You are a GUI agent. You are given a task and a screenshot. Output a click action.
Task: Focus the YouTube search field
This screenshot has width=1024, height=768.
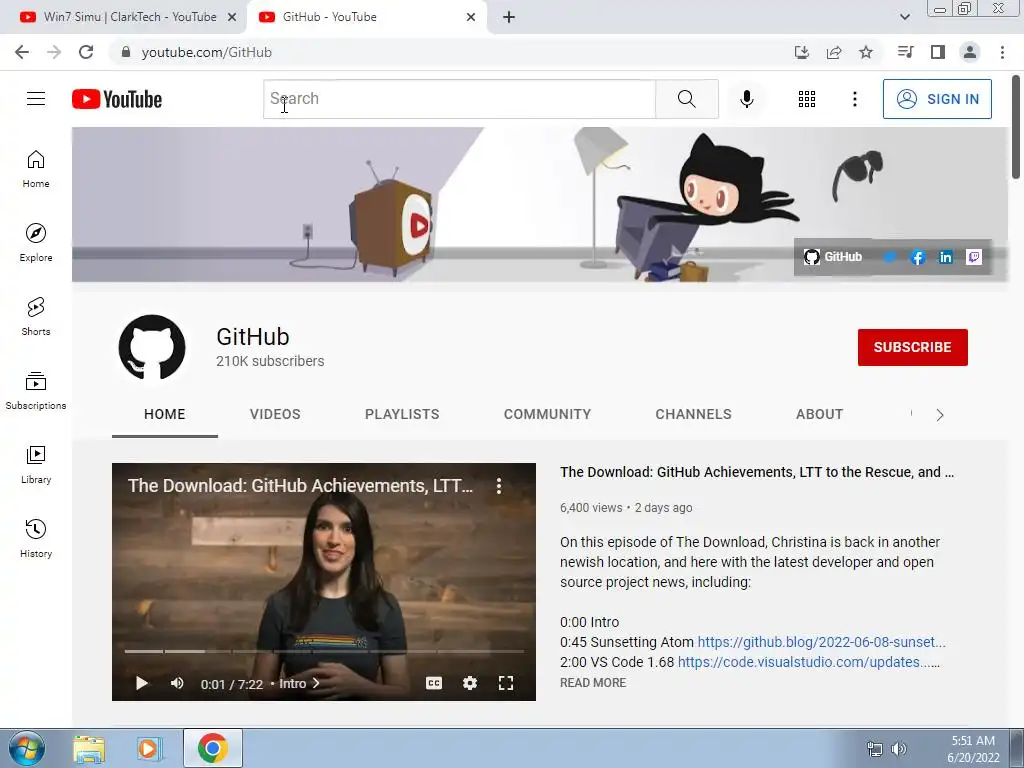[x=459, y=99]
